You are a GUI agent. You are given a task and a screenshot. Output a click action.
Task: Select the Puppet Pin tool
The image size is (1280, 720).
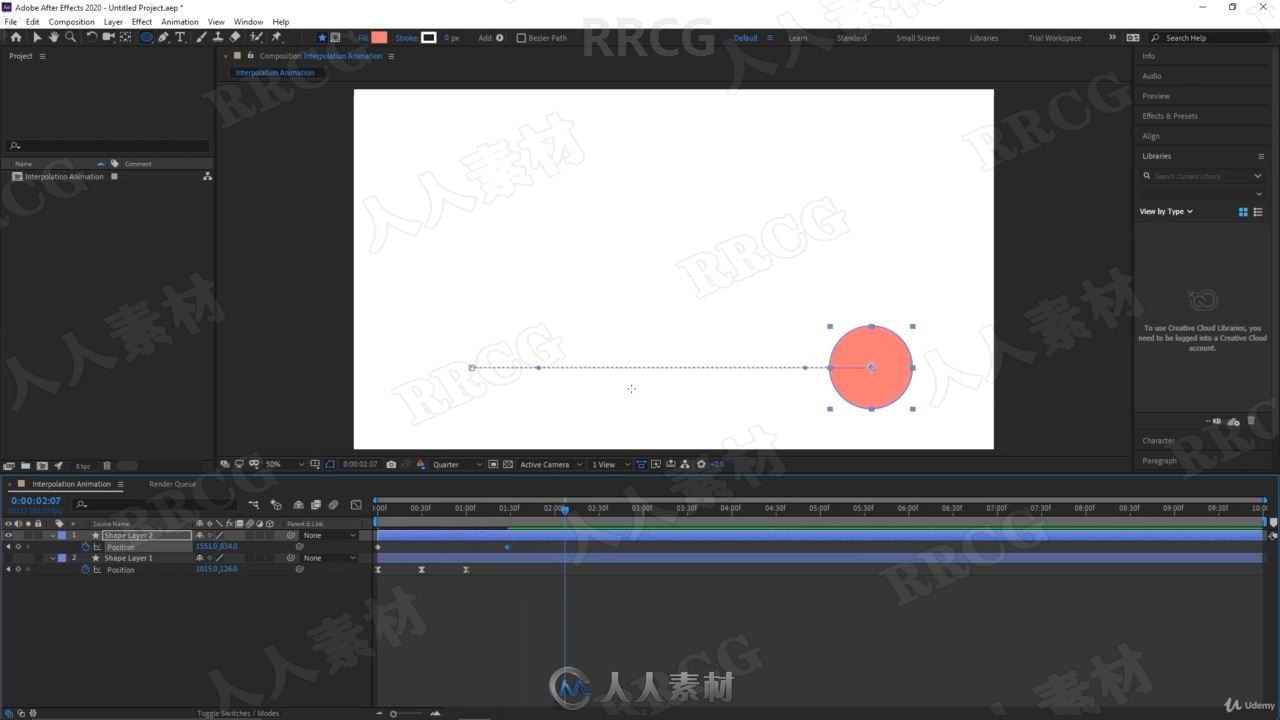(x=276, y=37)
